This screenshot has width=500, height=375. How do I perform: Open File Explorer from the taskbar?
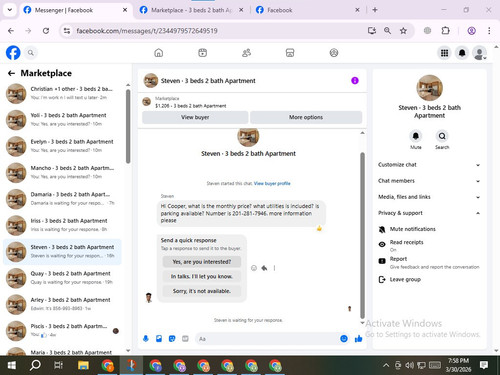click(83, 365)
